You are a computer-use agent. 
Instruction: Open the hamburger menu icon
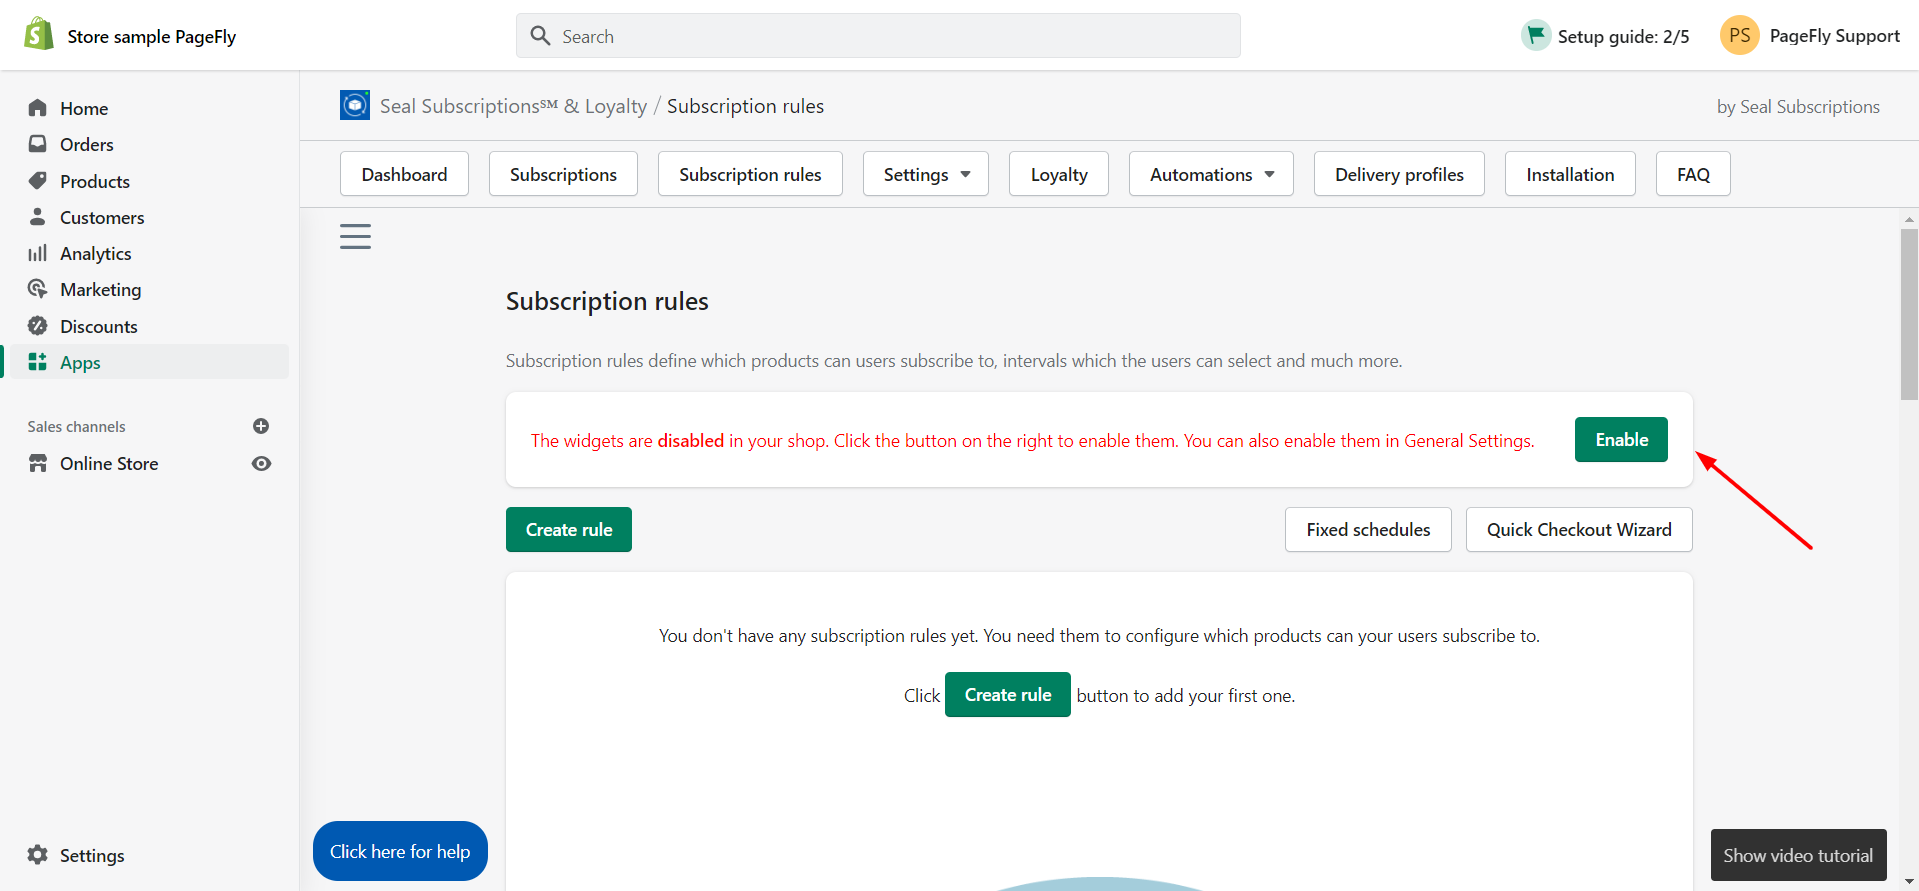355,236
